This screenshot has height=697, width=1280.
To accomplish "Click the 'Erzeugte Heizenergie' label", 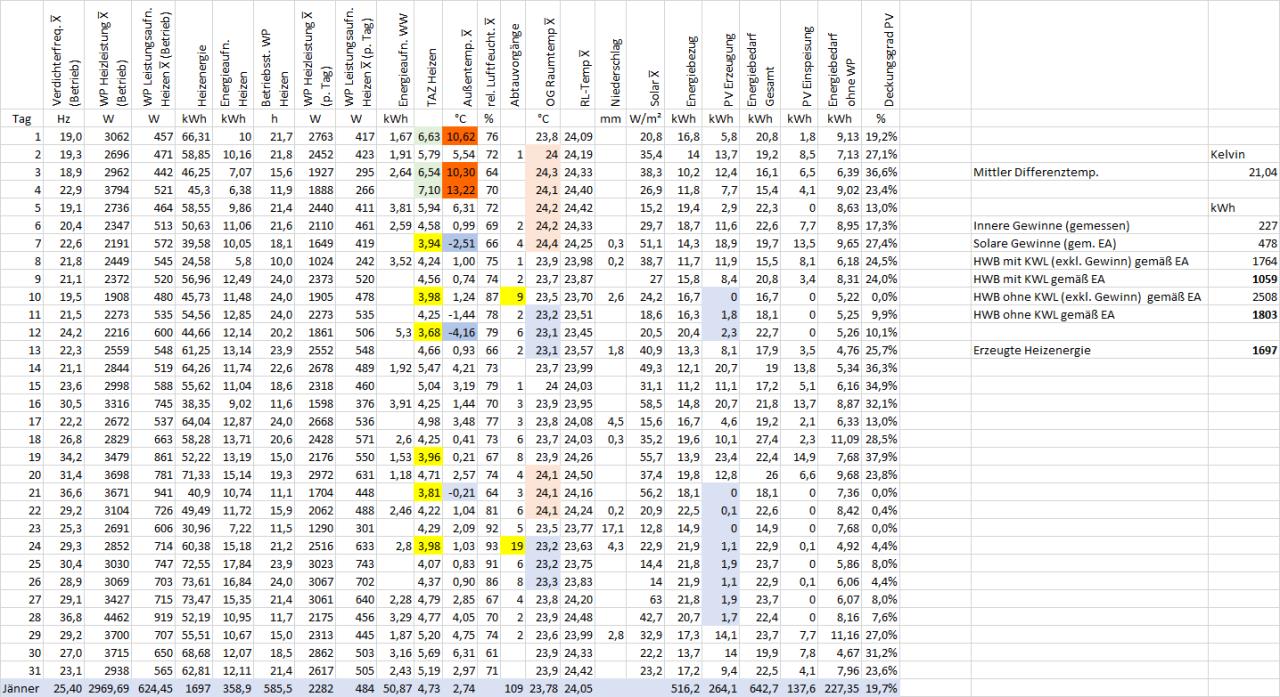I will (x=1032, y=352).
